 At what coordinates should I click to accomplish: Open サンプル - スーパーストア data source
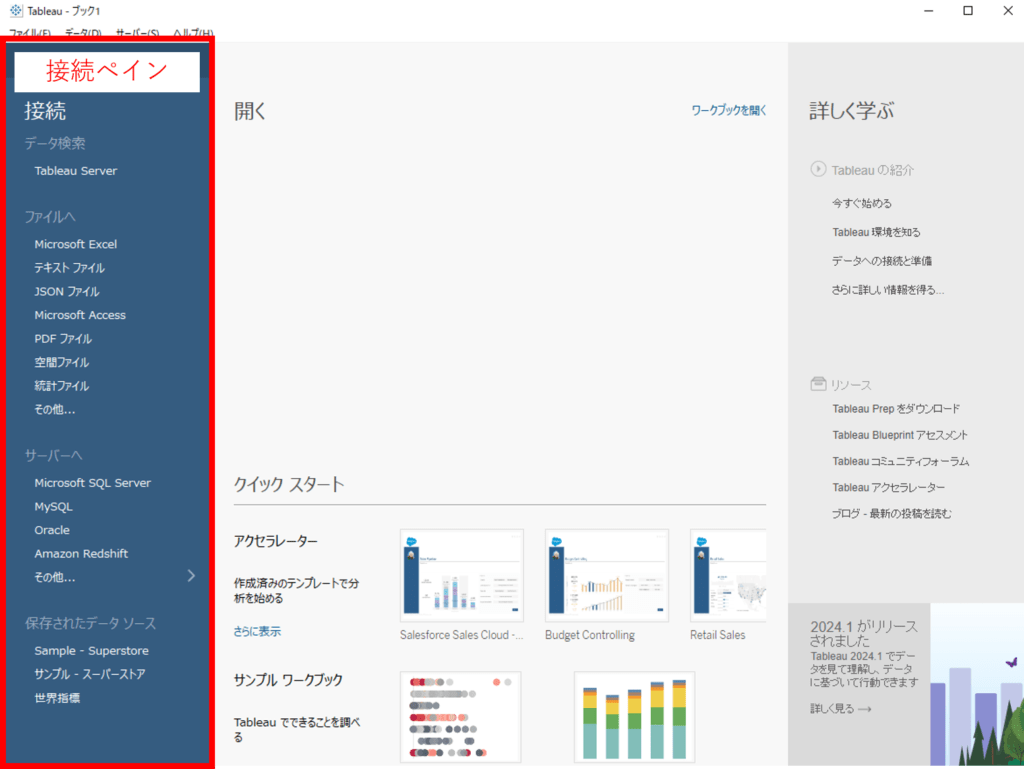[89, 674]
